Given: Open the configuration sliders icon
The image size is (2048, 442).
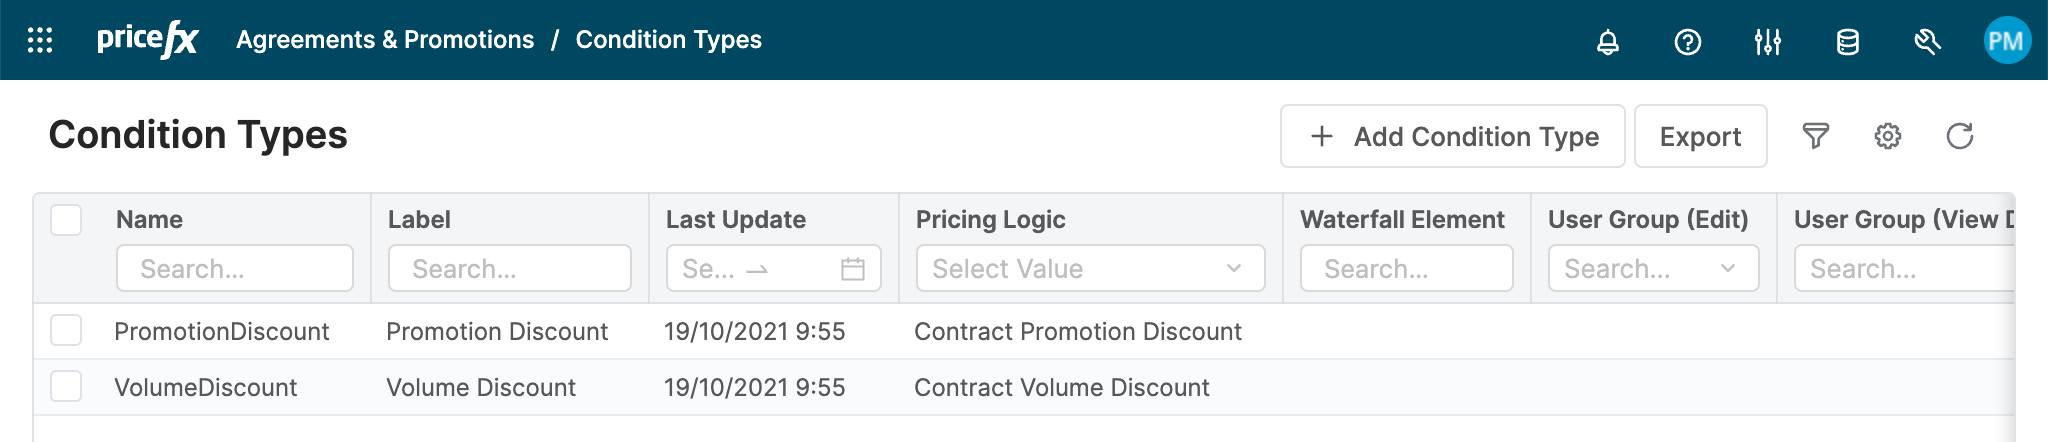Looking at the screenshot, I should coord(1768,42).
